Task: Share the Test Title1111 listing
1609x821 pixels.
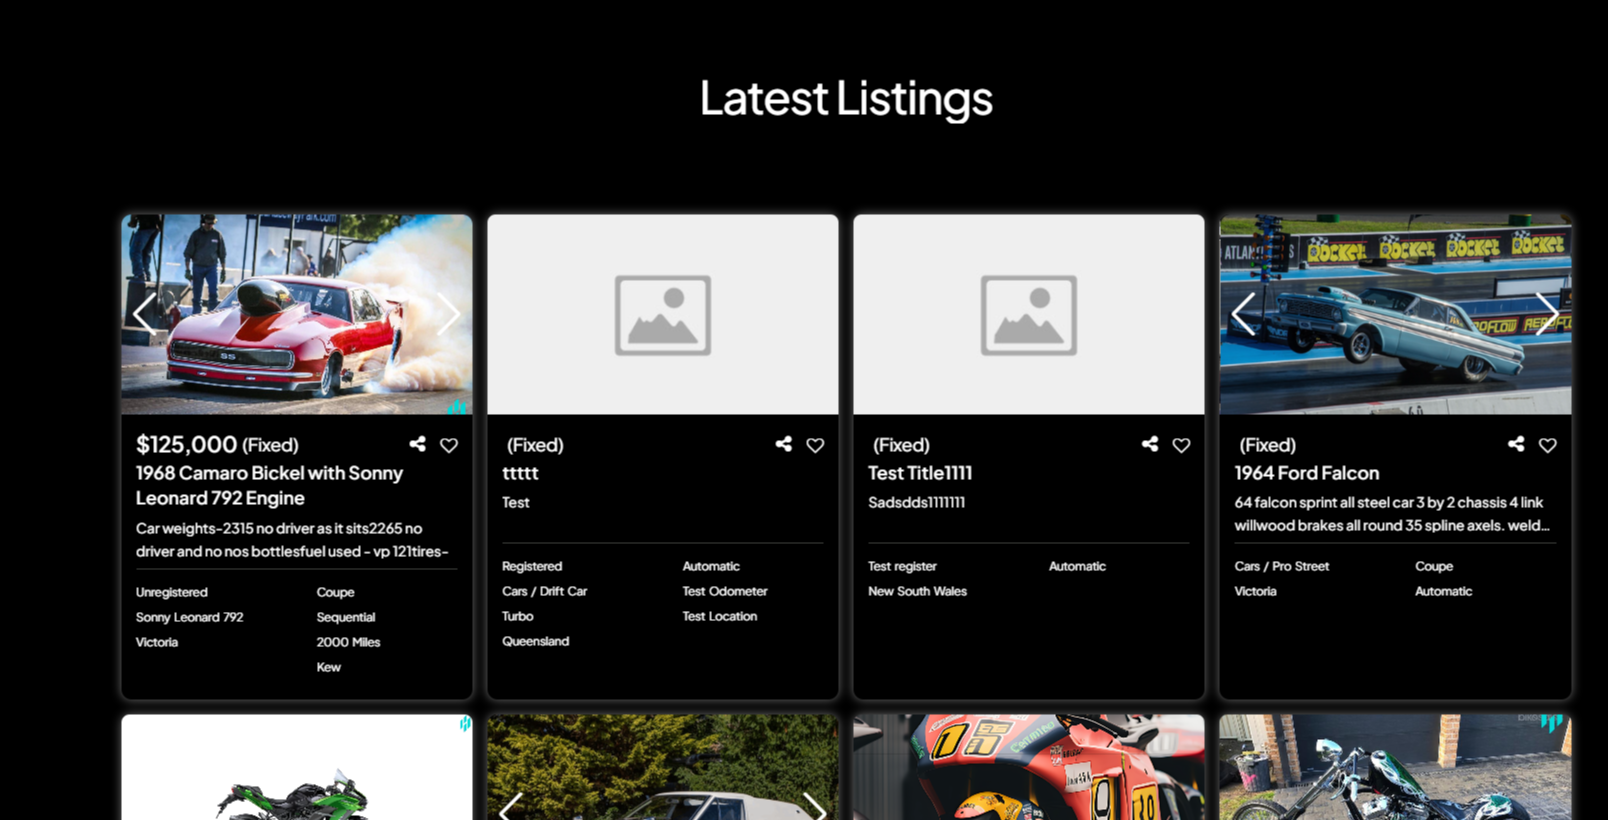Action: click(1150, 444)
